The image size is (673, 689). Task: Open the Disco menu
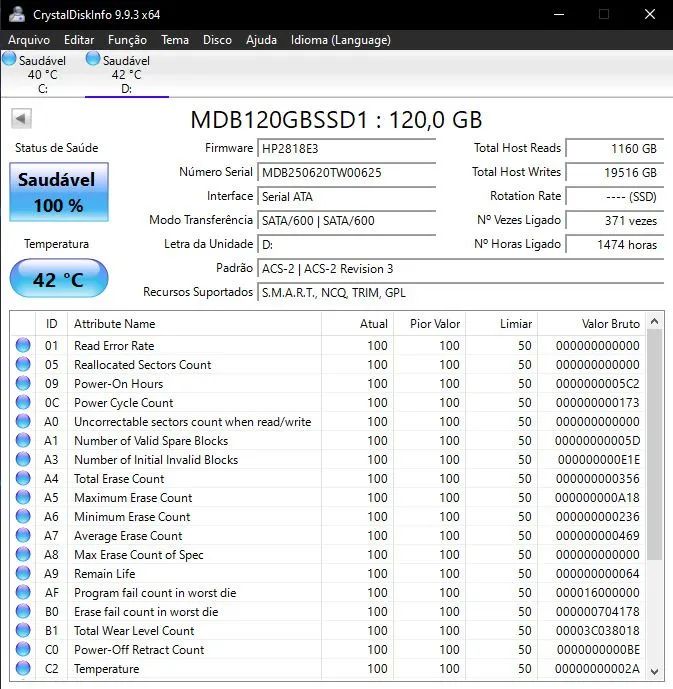pos(217,40)
